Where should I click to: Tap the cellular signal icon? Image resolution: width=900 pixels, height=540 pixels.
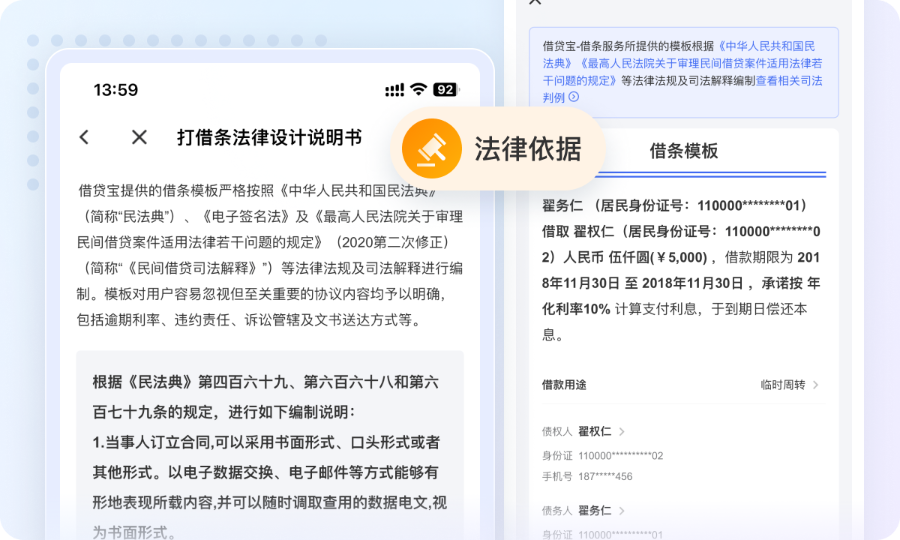[395, 90]
